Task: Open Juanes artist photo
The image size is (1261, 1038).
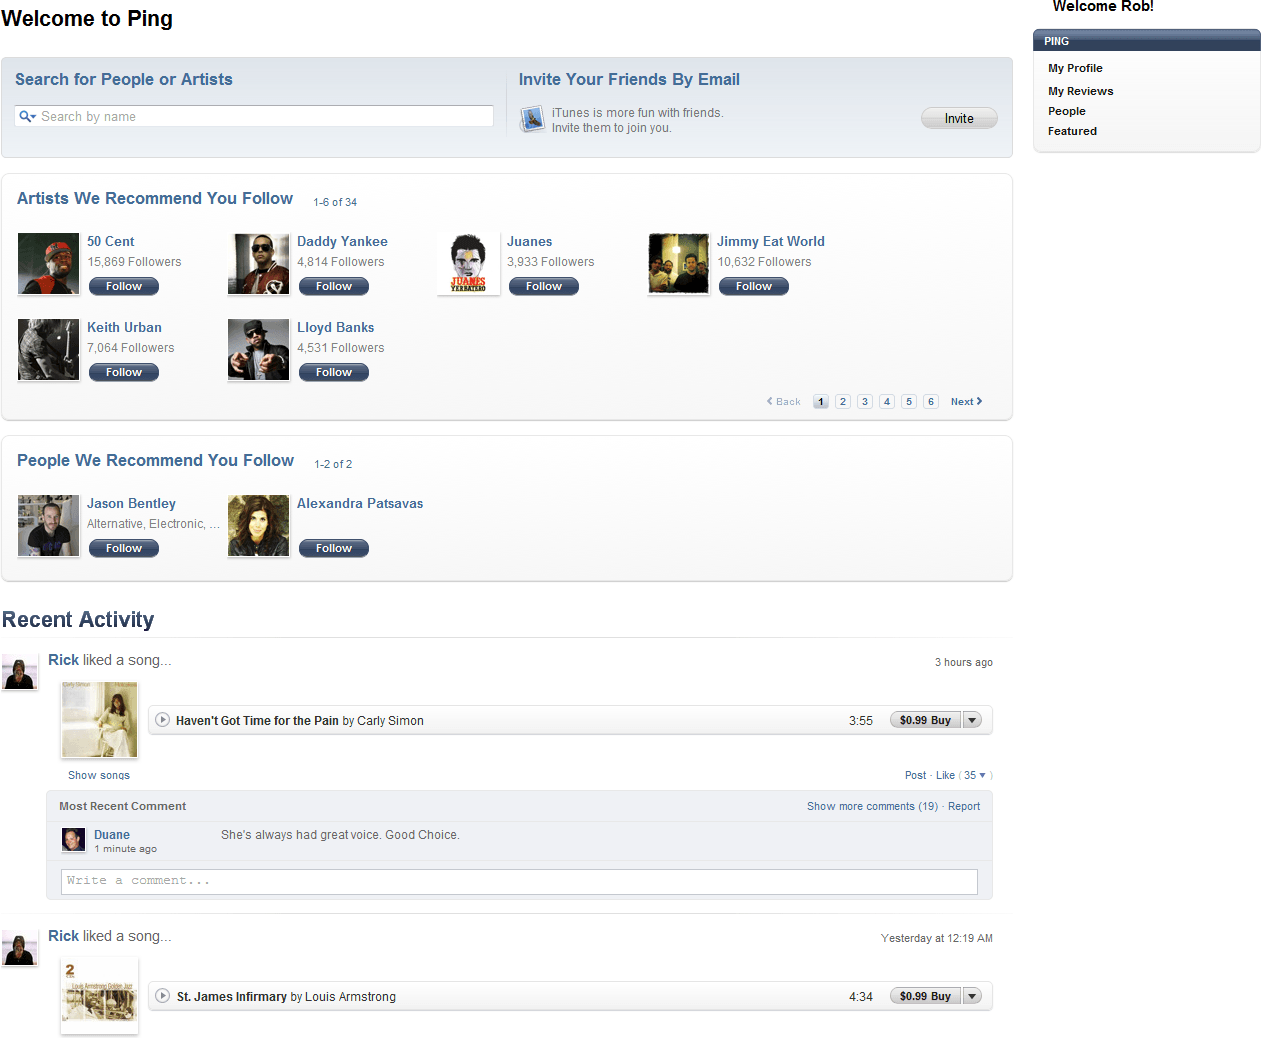Action: point(468,264)
